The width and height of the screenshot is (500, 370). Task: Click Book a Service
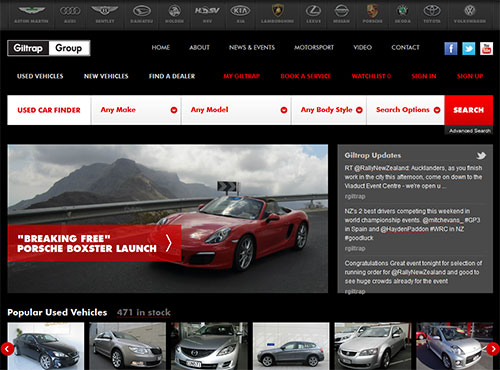(305, 76)
